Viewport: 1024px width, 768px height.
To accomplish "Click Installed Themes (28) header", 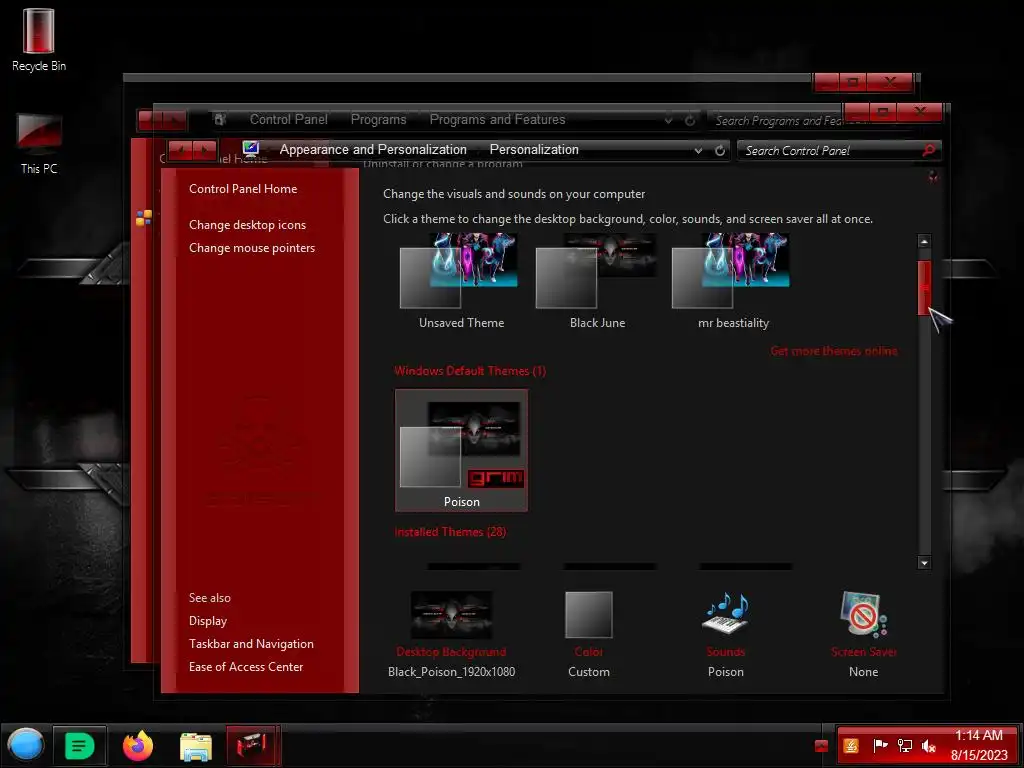I will tap(450, 532).
